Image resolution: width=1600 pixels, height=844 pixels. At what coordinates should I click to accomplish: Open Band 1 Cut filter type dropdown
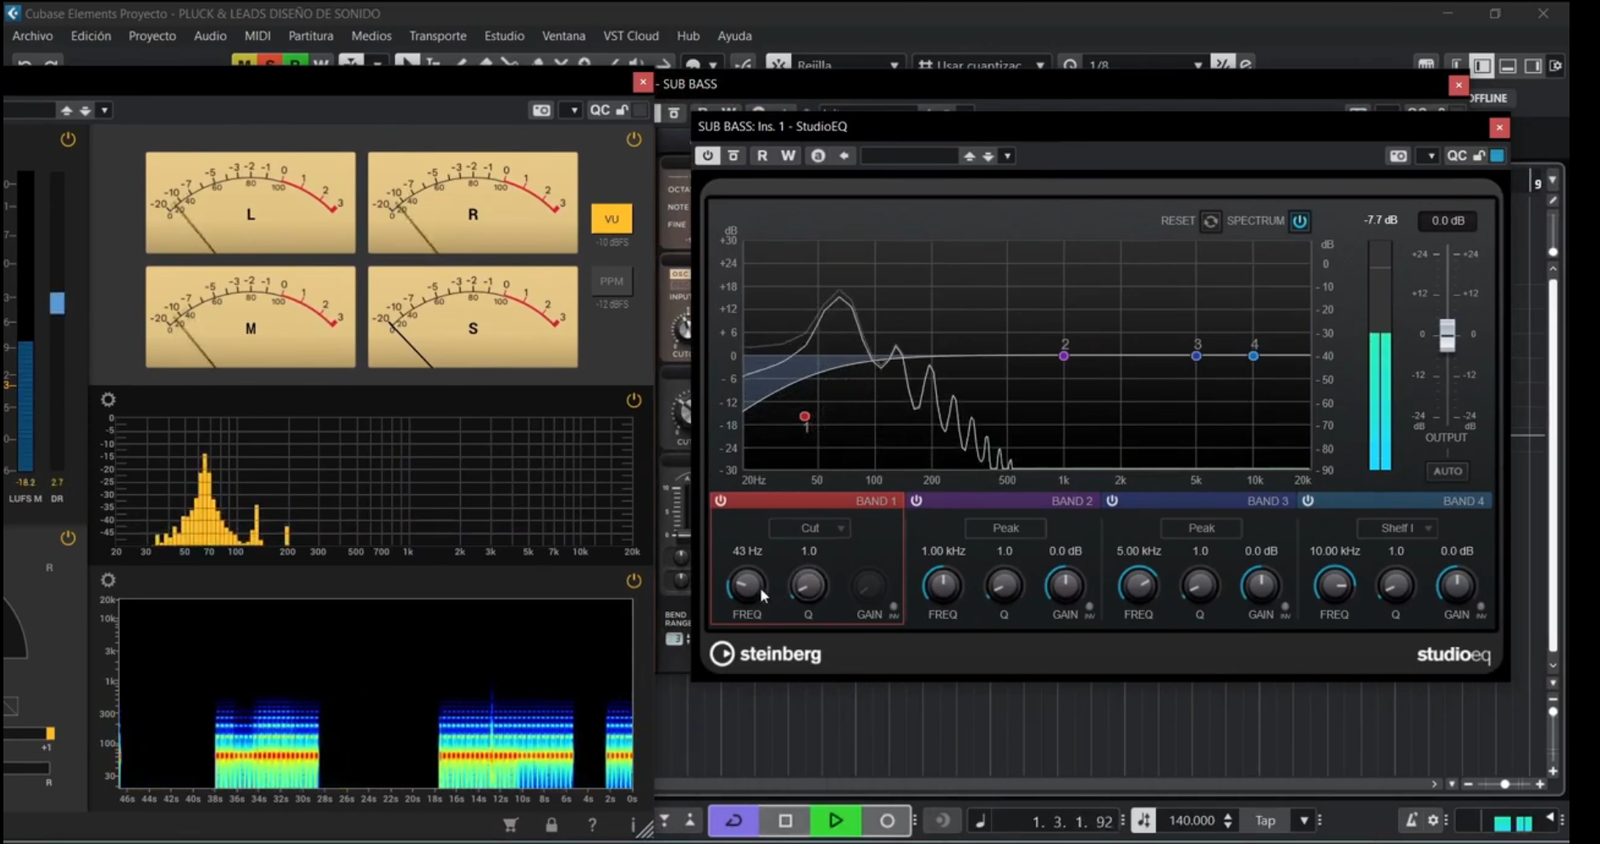810,528
